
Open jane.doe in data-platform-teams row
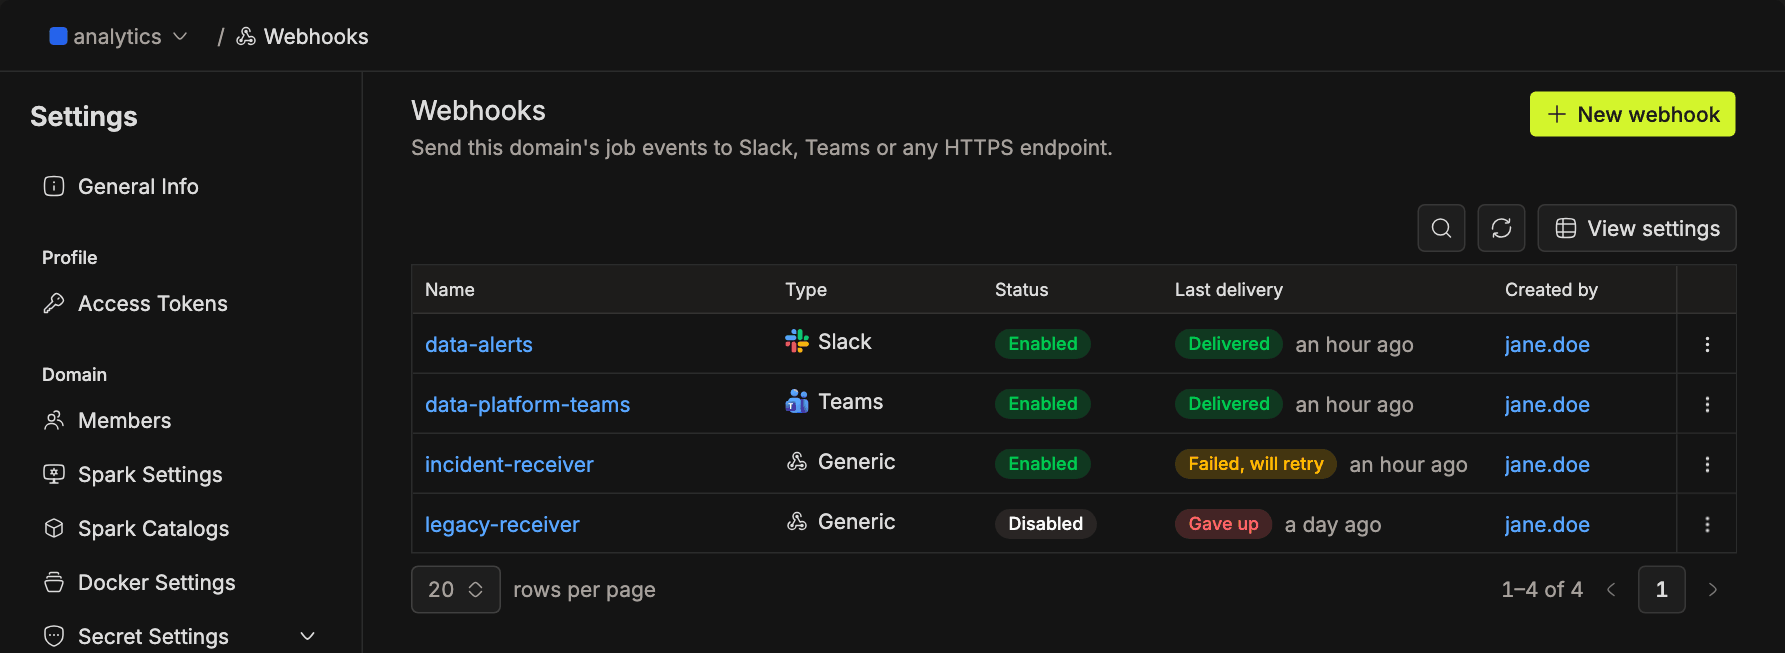point(1547,404)
